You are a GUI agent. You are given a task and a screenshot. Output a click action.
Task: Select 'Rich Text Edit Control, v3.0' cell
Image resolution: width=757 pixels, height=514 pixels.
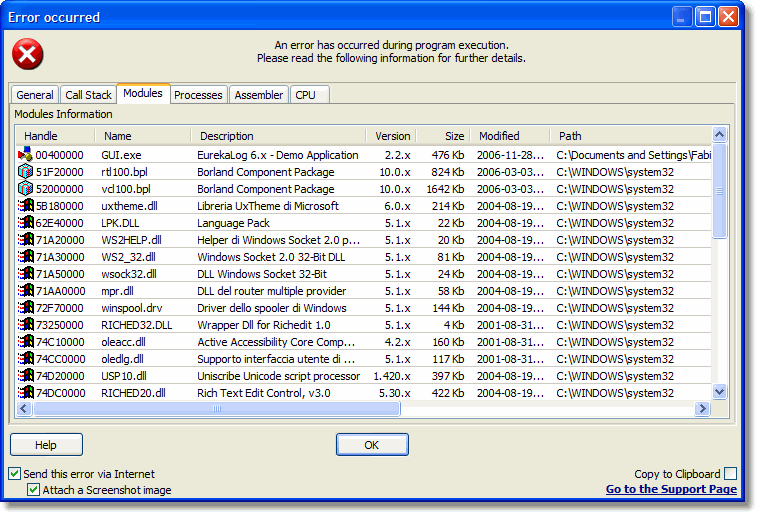click(x=264, y=393)
